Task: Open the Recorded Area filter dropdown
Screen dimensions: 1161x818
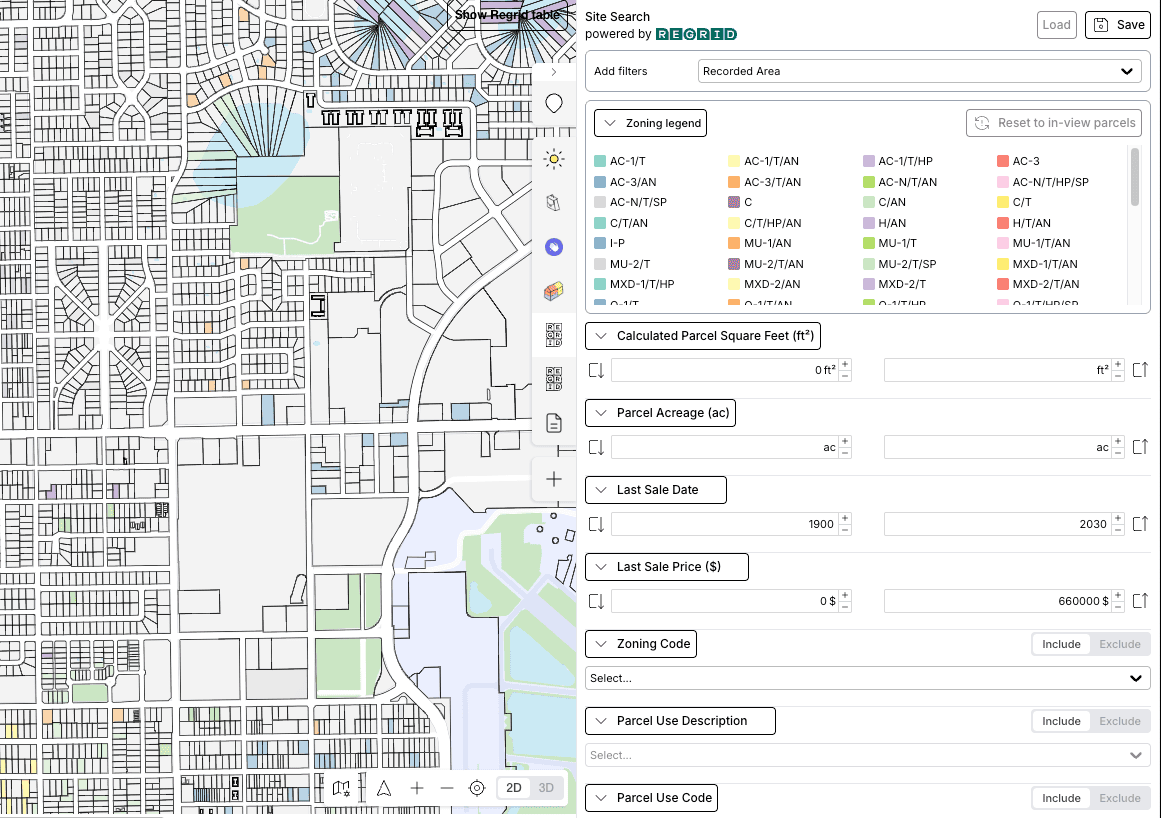Action: pyautogui.click(x=919, y=71)
